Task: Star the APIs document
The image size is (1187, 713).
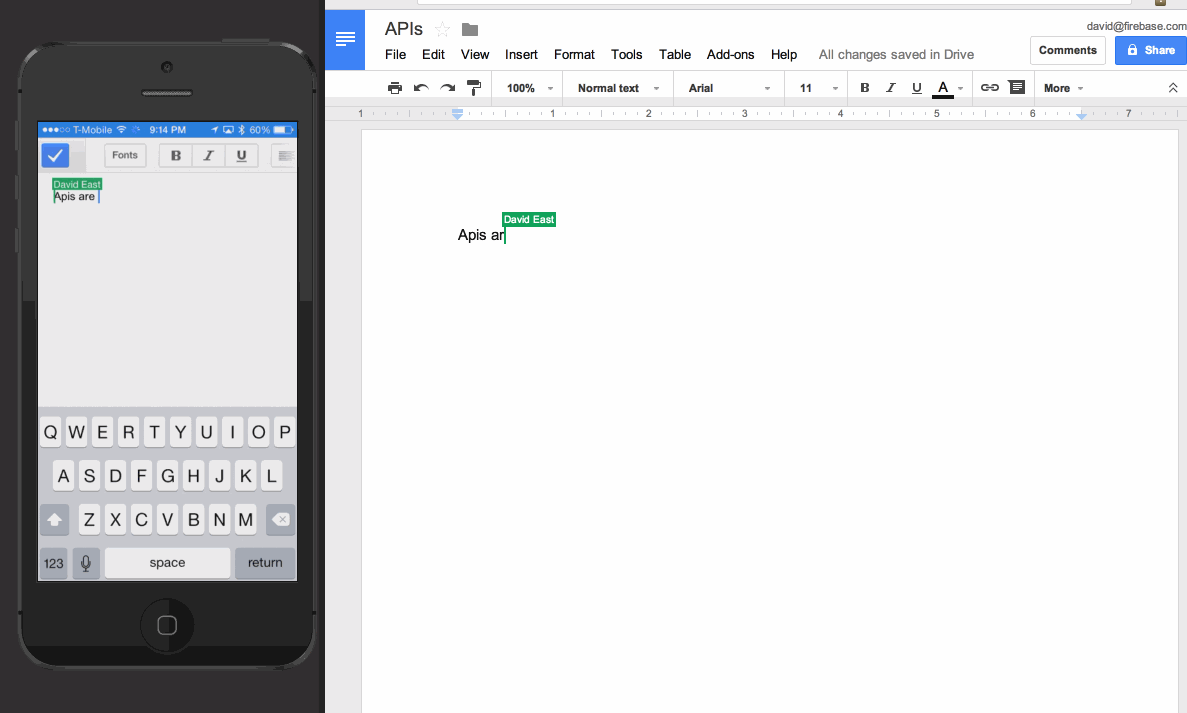Action: point(444,28)
